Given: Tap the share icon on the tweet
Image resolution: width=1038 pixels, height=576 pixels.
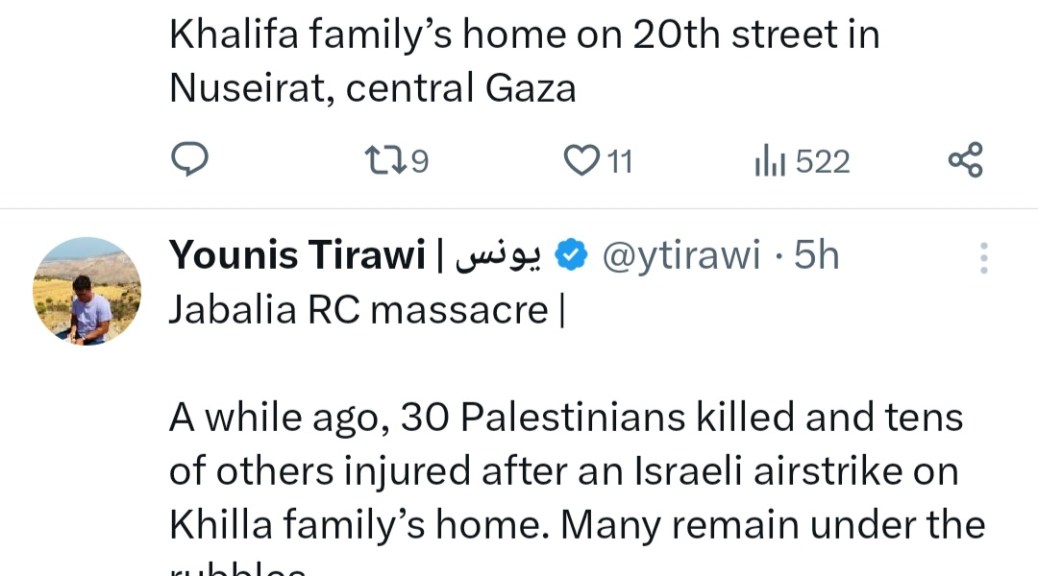Looking at the screenshot, I should pos(965,160).
